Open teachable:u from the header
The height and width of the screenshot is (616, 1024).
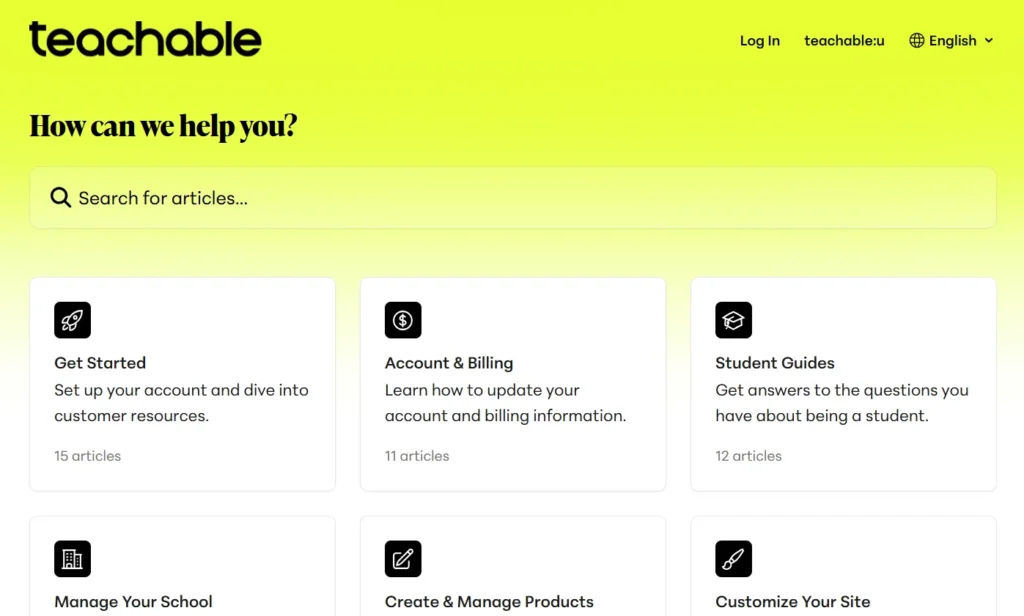click(x=844, y=41)
